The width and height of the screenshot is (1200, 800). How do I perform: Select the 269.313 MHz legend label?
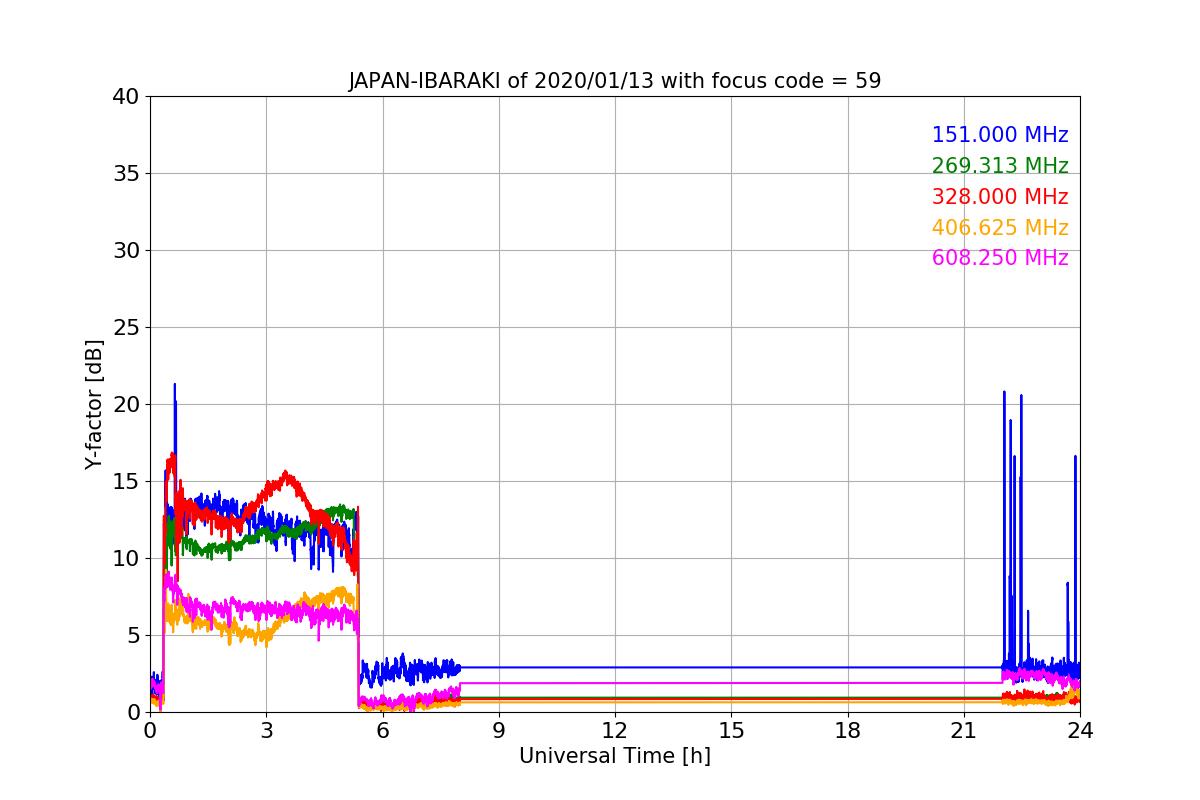1000,166
